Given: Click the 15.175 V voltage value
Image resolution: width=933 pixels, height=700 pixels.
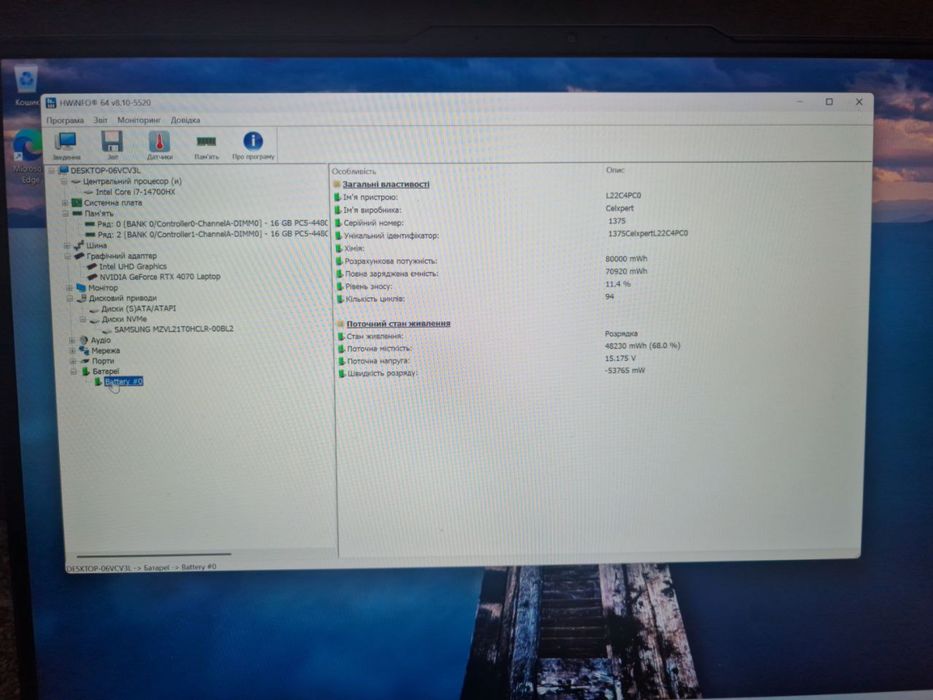Looking at the screenshot, I should tap(620, 358).
